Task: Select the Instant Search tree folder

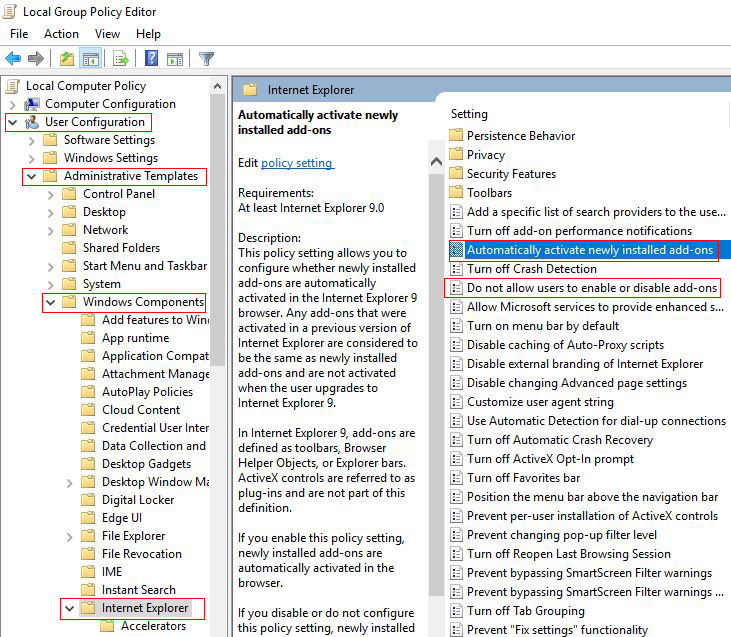Action: point(138,590)
